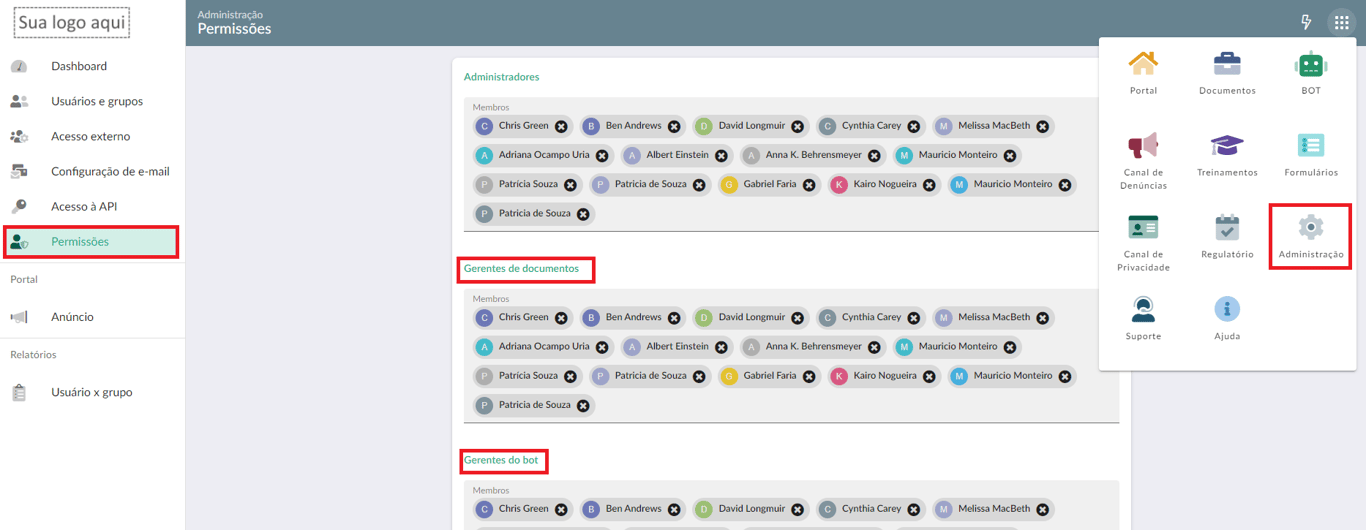1366x530 pixels.
Task: Remove Kairo Nogueira from Gerentes de documentos
Action: pyautogui.click(x=929, y=377)
